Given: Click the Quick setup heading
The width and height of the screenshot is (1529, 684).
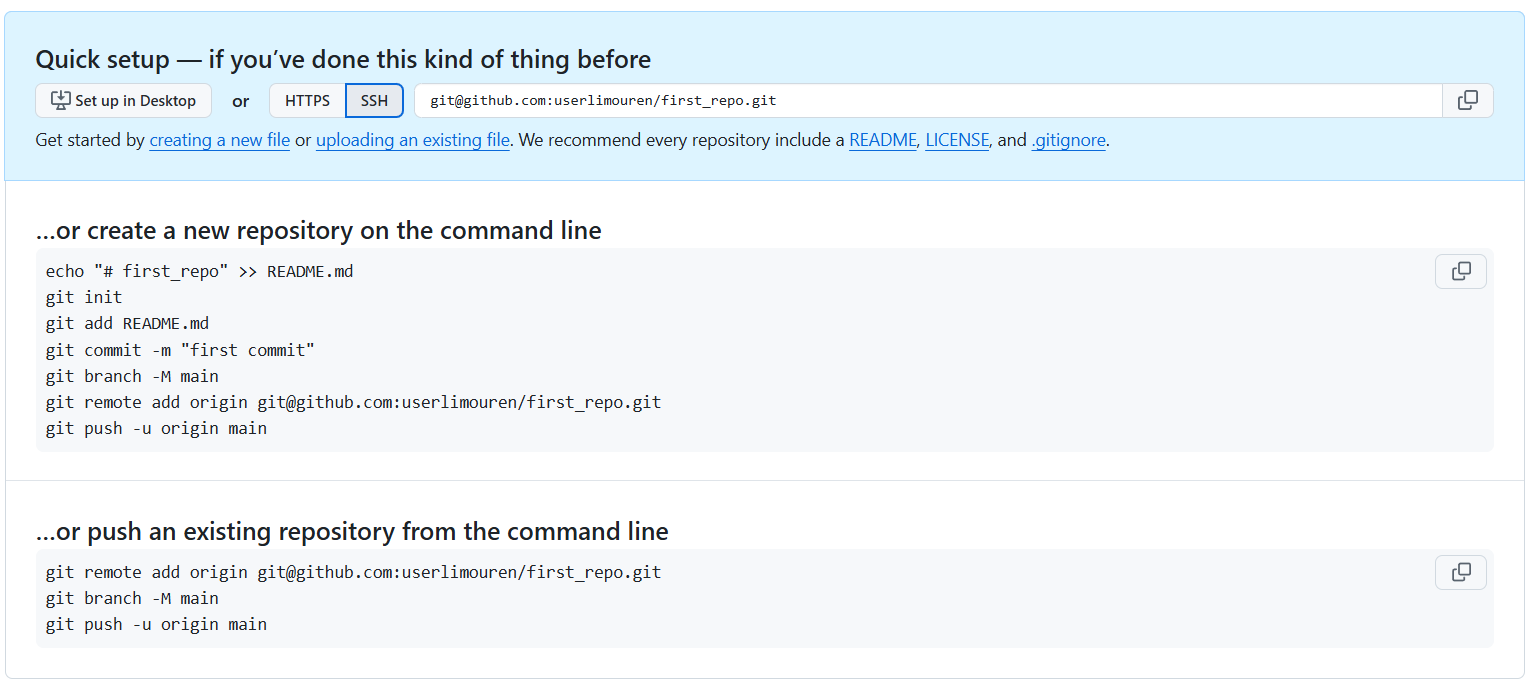Looking at the screenshot, I should (343, 60).
